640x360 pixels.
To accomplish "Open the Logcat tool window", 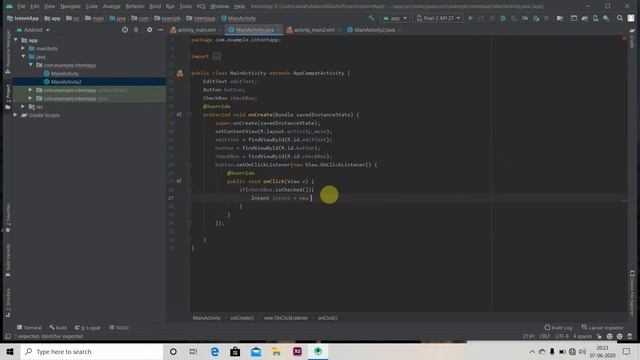I will pos(87,327).
